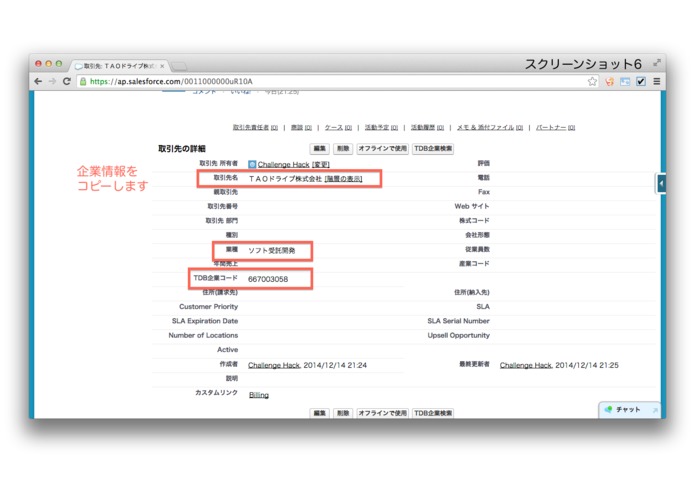695x494 pixels.
Task: Open a new browser tab
Action: (179, 66)
